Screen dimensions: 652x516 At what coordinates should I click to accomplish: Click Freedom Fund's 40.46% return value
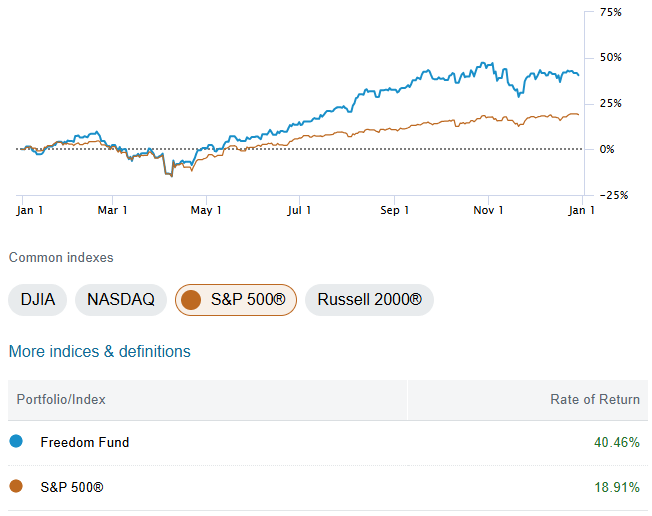(x=615, y=442)
